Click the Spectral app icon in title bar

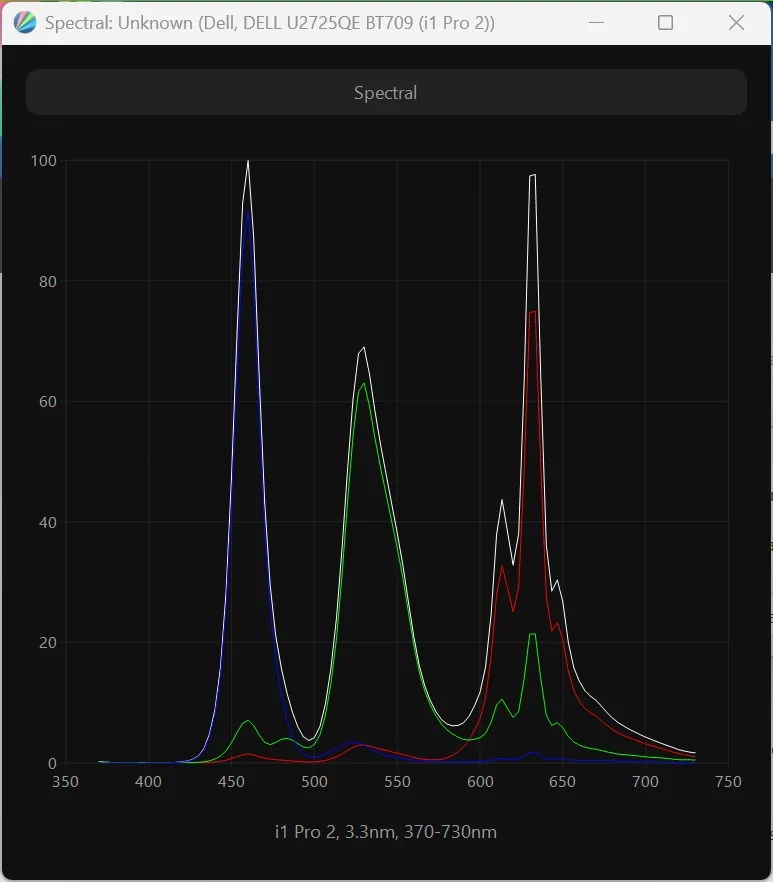pos(26,22)
